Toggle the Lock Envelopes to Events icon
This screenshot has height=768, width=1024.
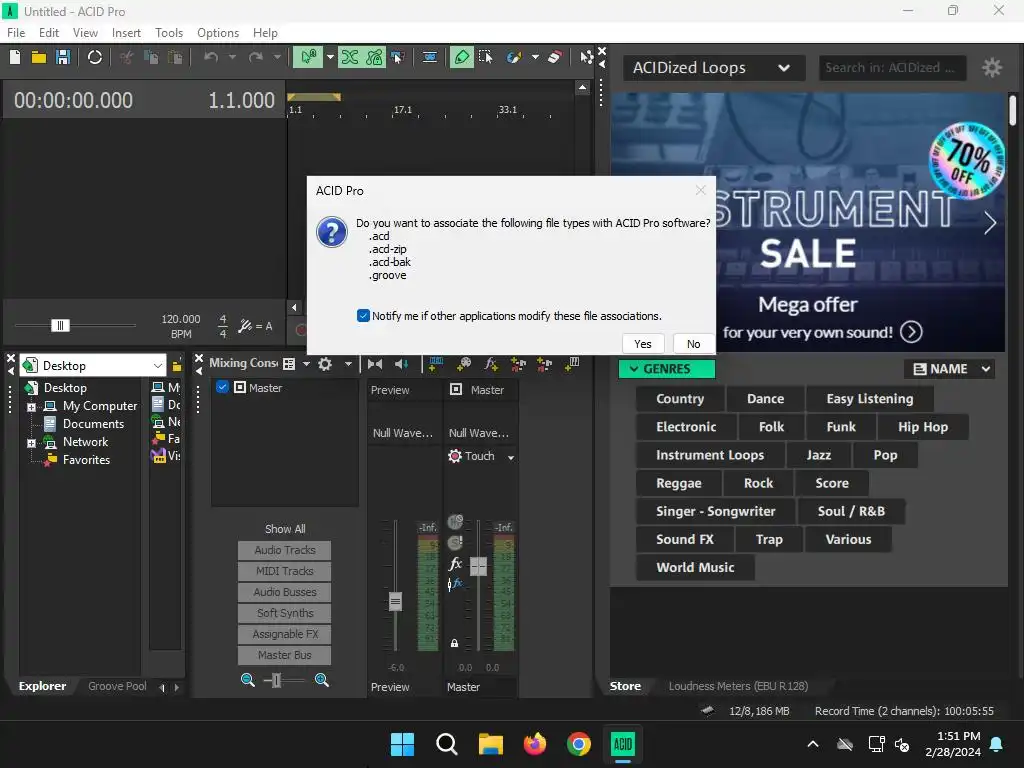tap(374, 57)
